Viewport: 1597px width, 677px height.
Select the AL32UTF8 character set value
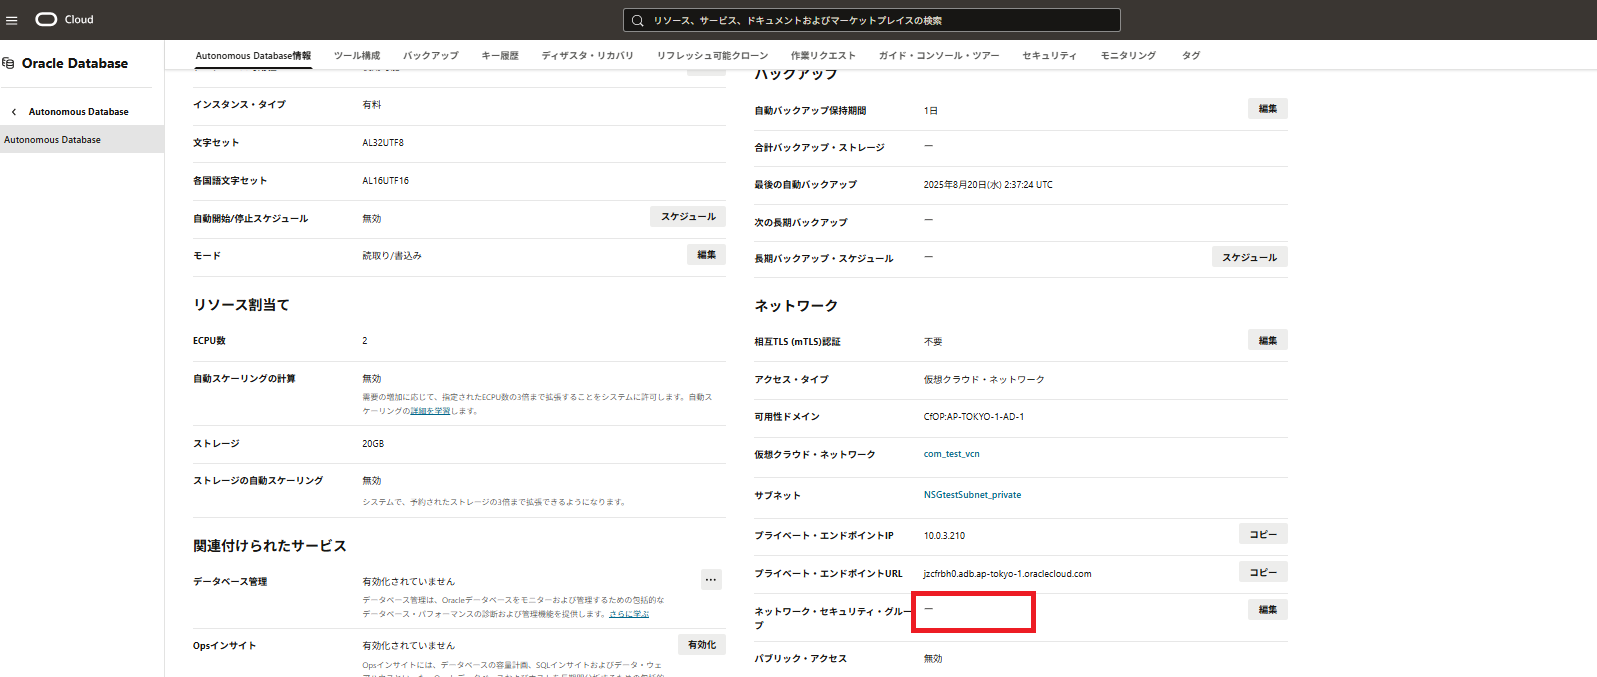(x=383, y=143)
